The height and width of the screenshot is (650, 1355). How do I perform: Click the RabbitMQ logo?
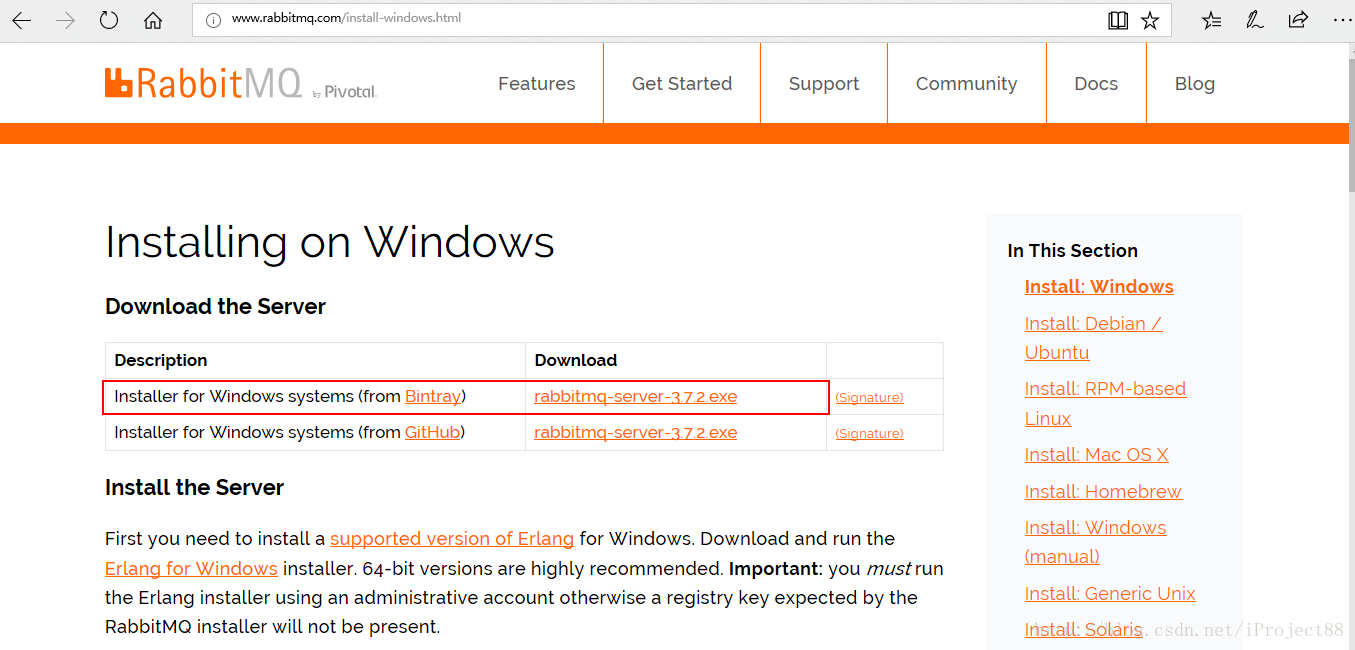tap(240, 83)
